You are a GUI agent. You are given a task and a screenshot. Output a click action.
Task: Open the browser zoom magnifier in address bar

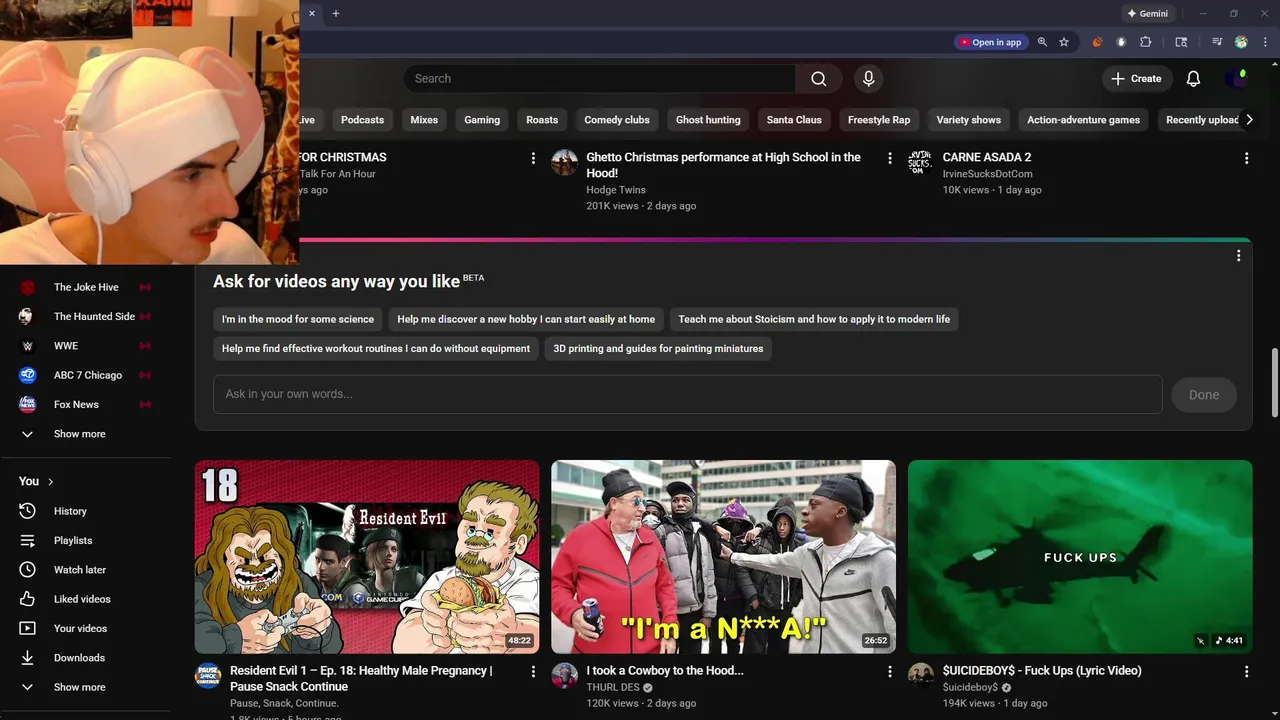tap(1042, 42)
